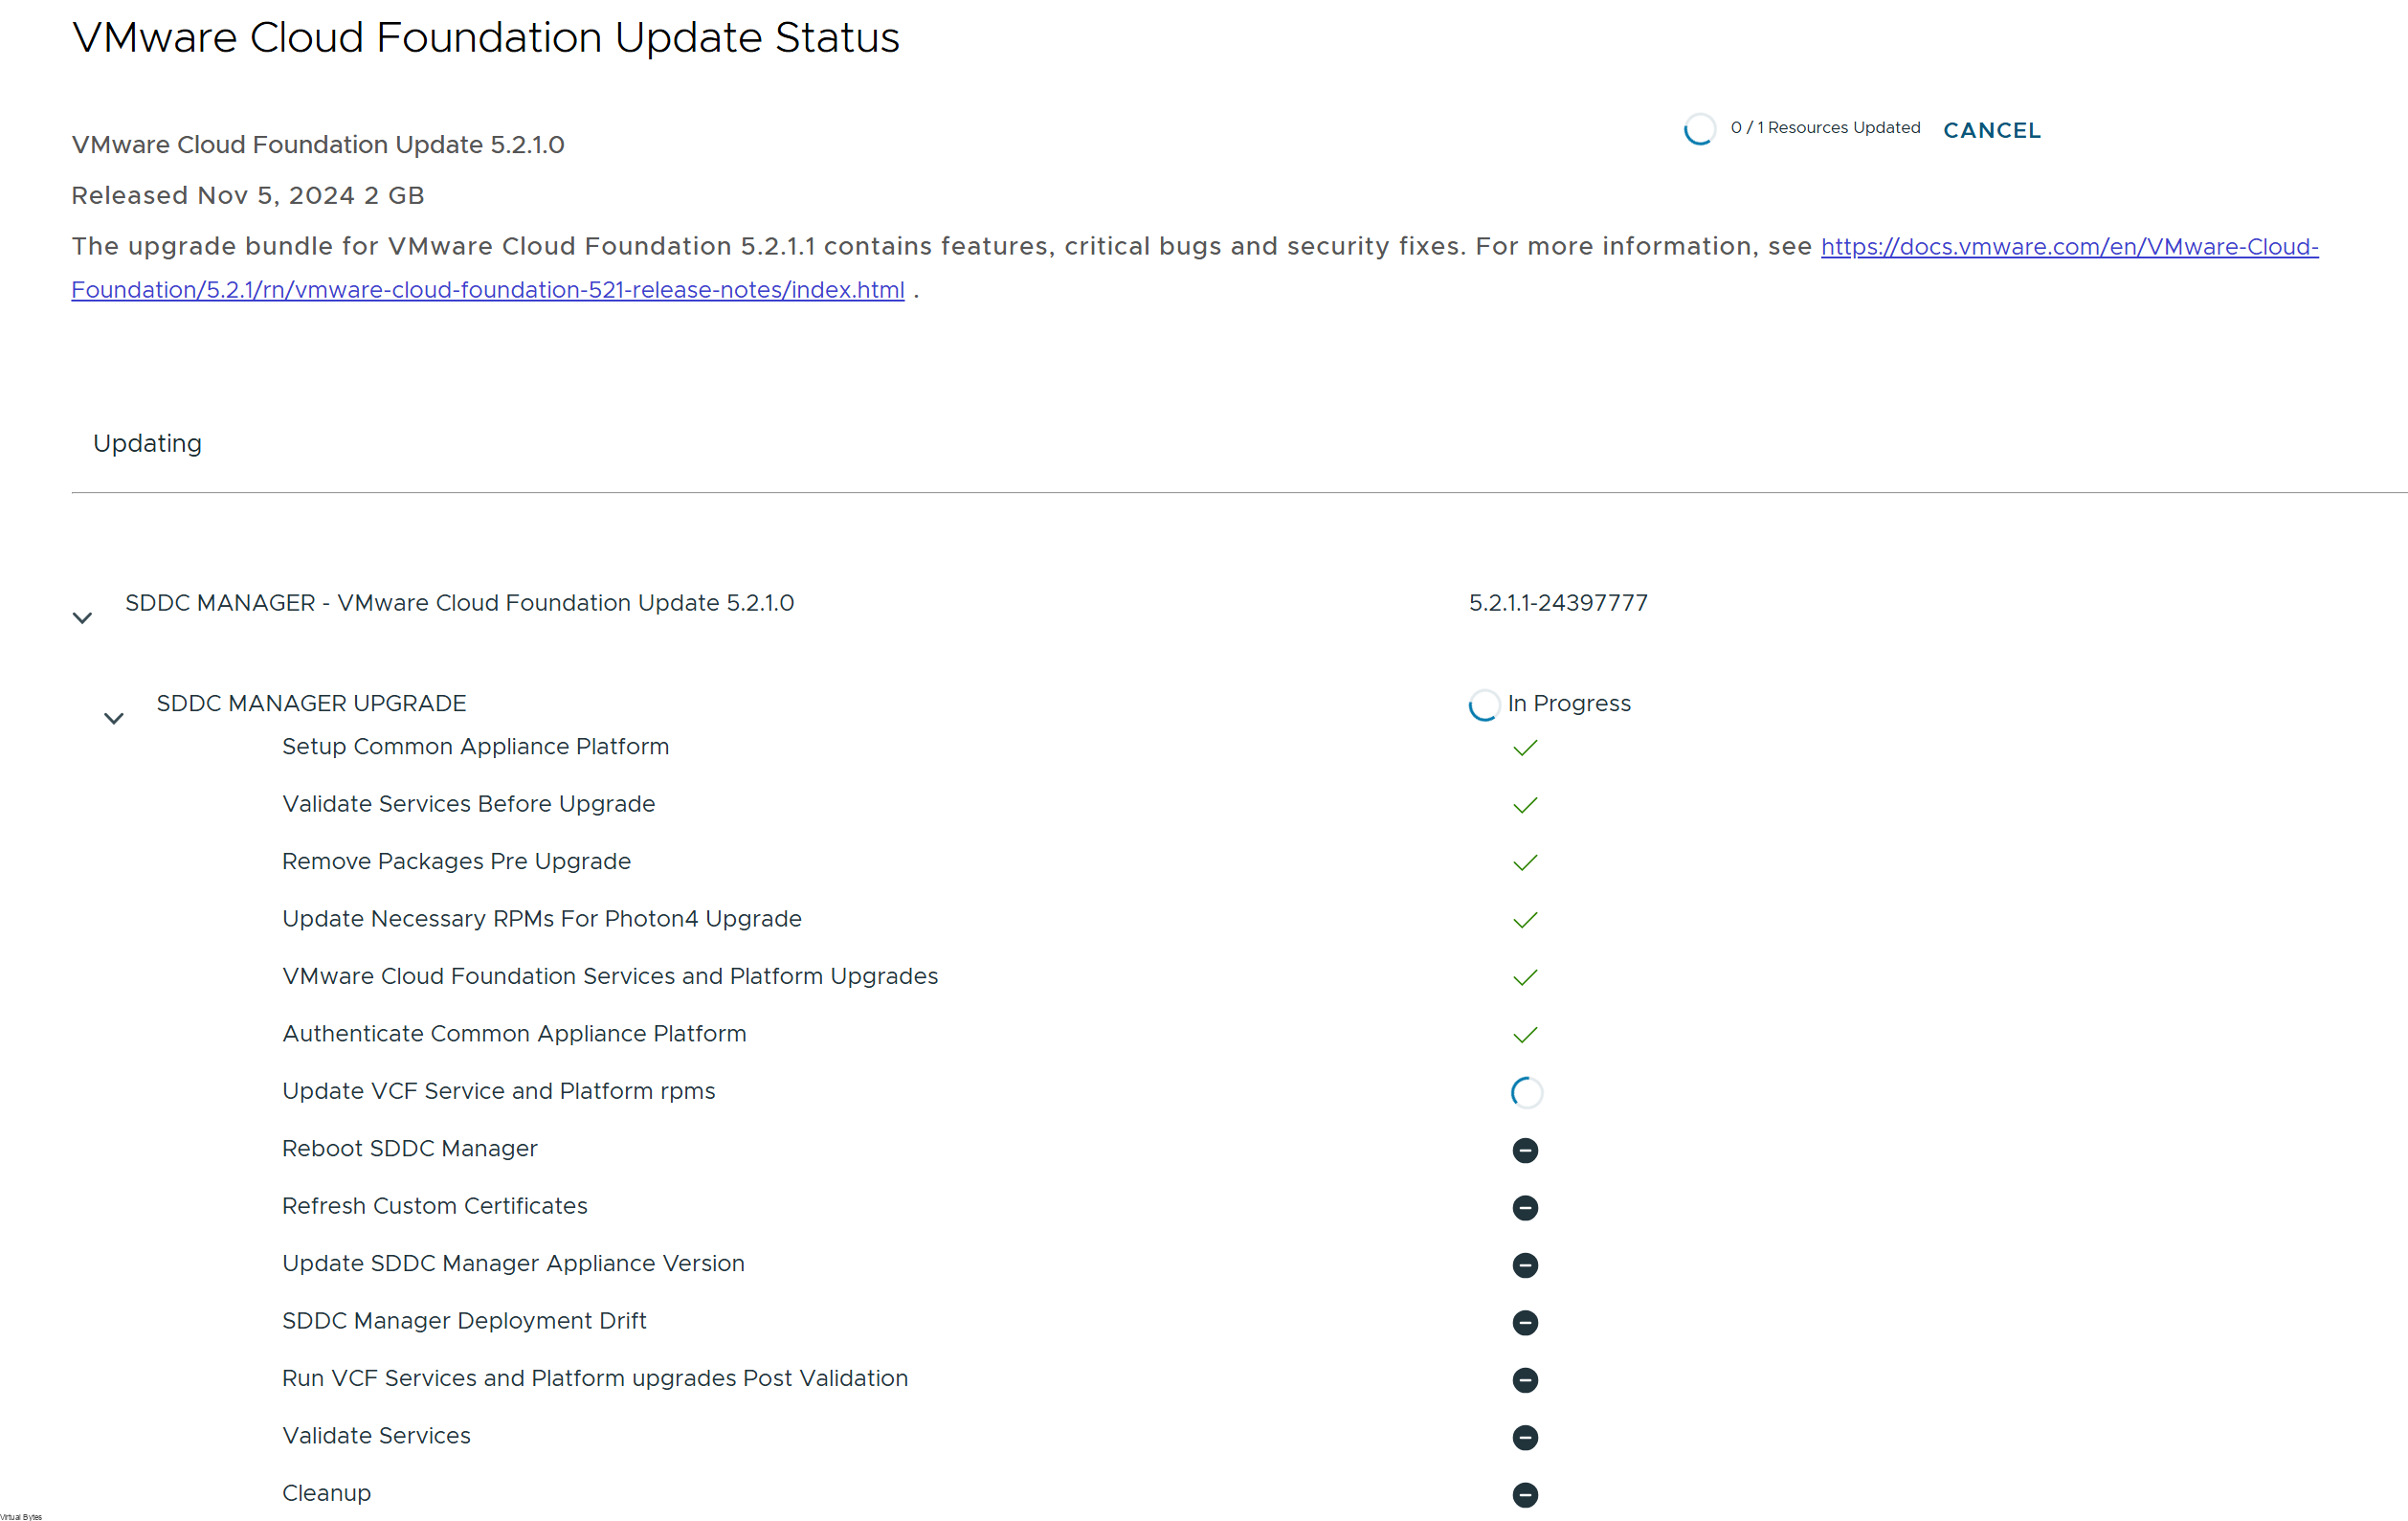Viewport: 2408px width, 1521px height.
Task: Click spinner for Update VCF Service rpms
Action: pyautogui.click(x=1526, y=1092)
